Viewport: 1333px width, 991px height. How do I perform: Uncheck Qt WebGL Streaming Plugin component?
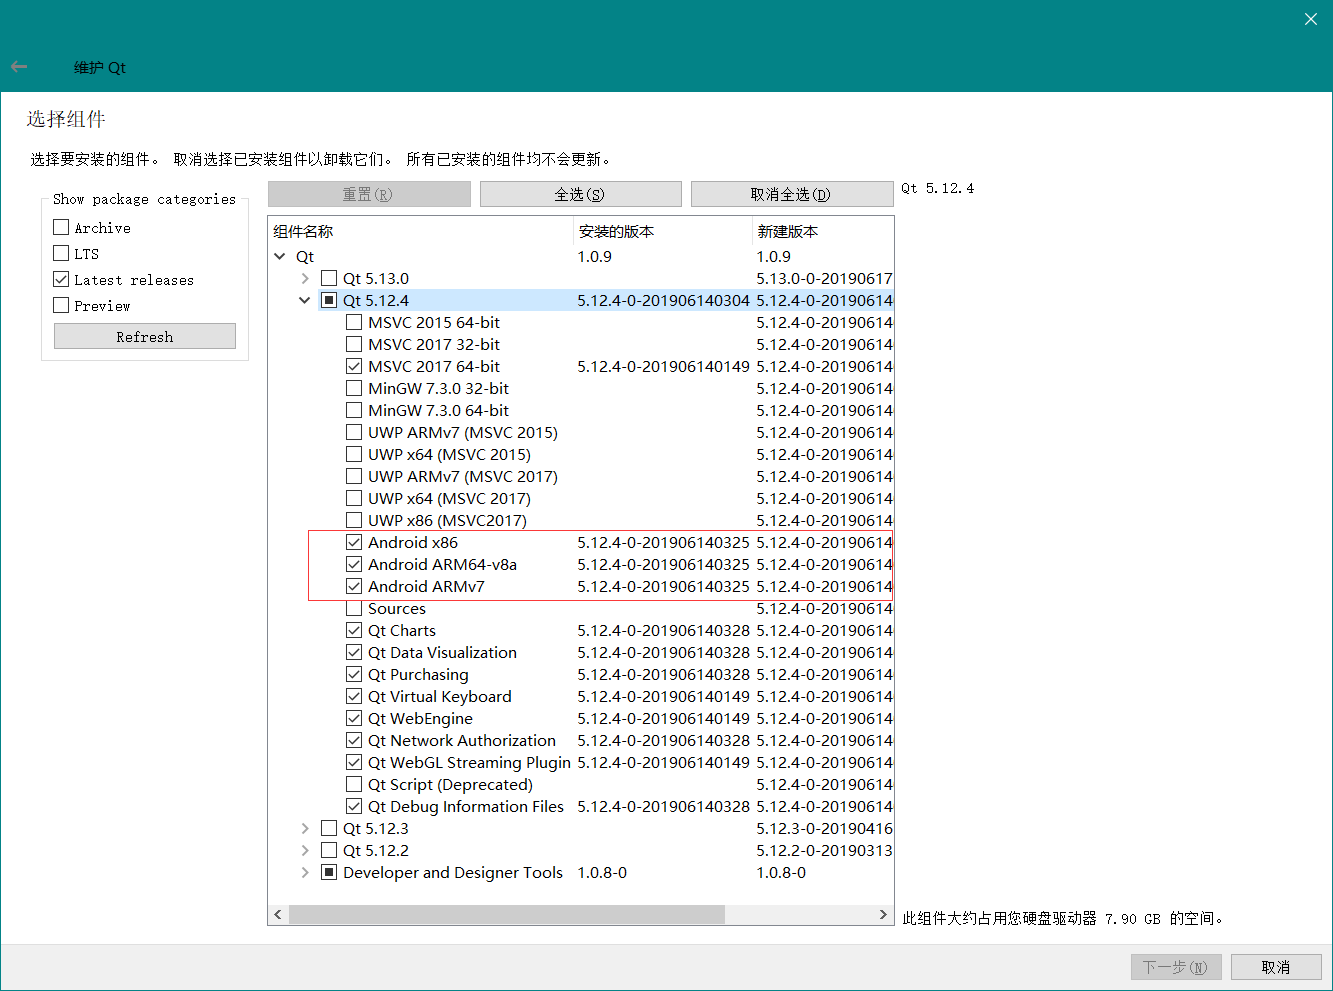pyautogui.click(x=354, y=762)
